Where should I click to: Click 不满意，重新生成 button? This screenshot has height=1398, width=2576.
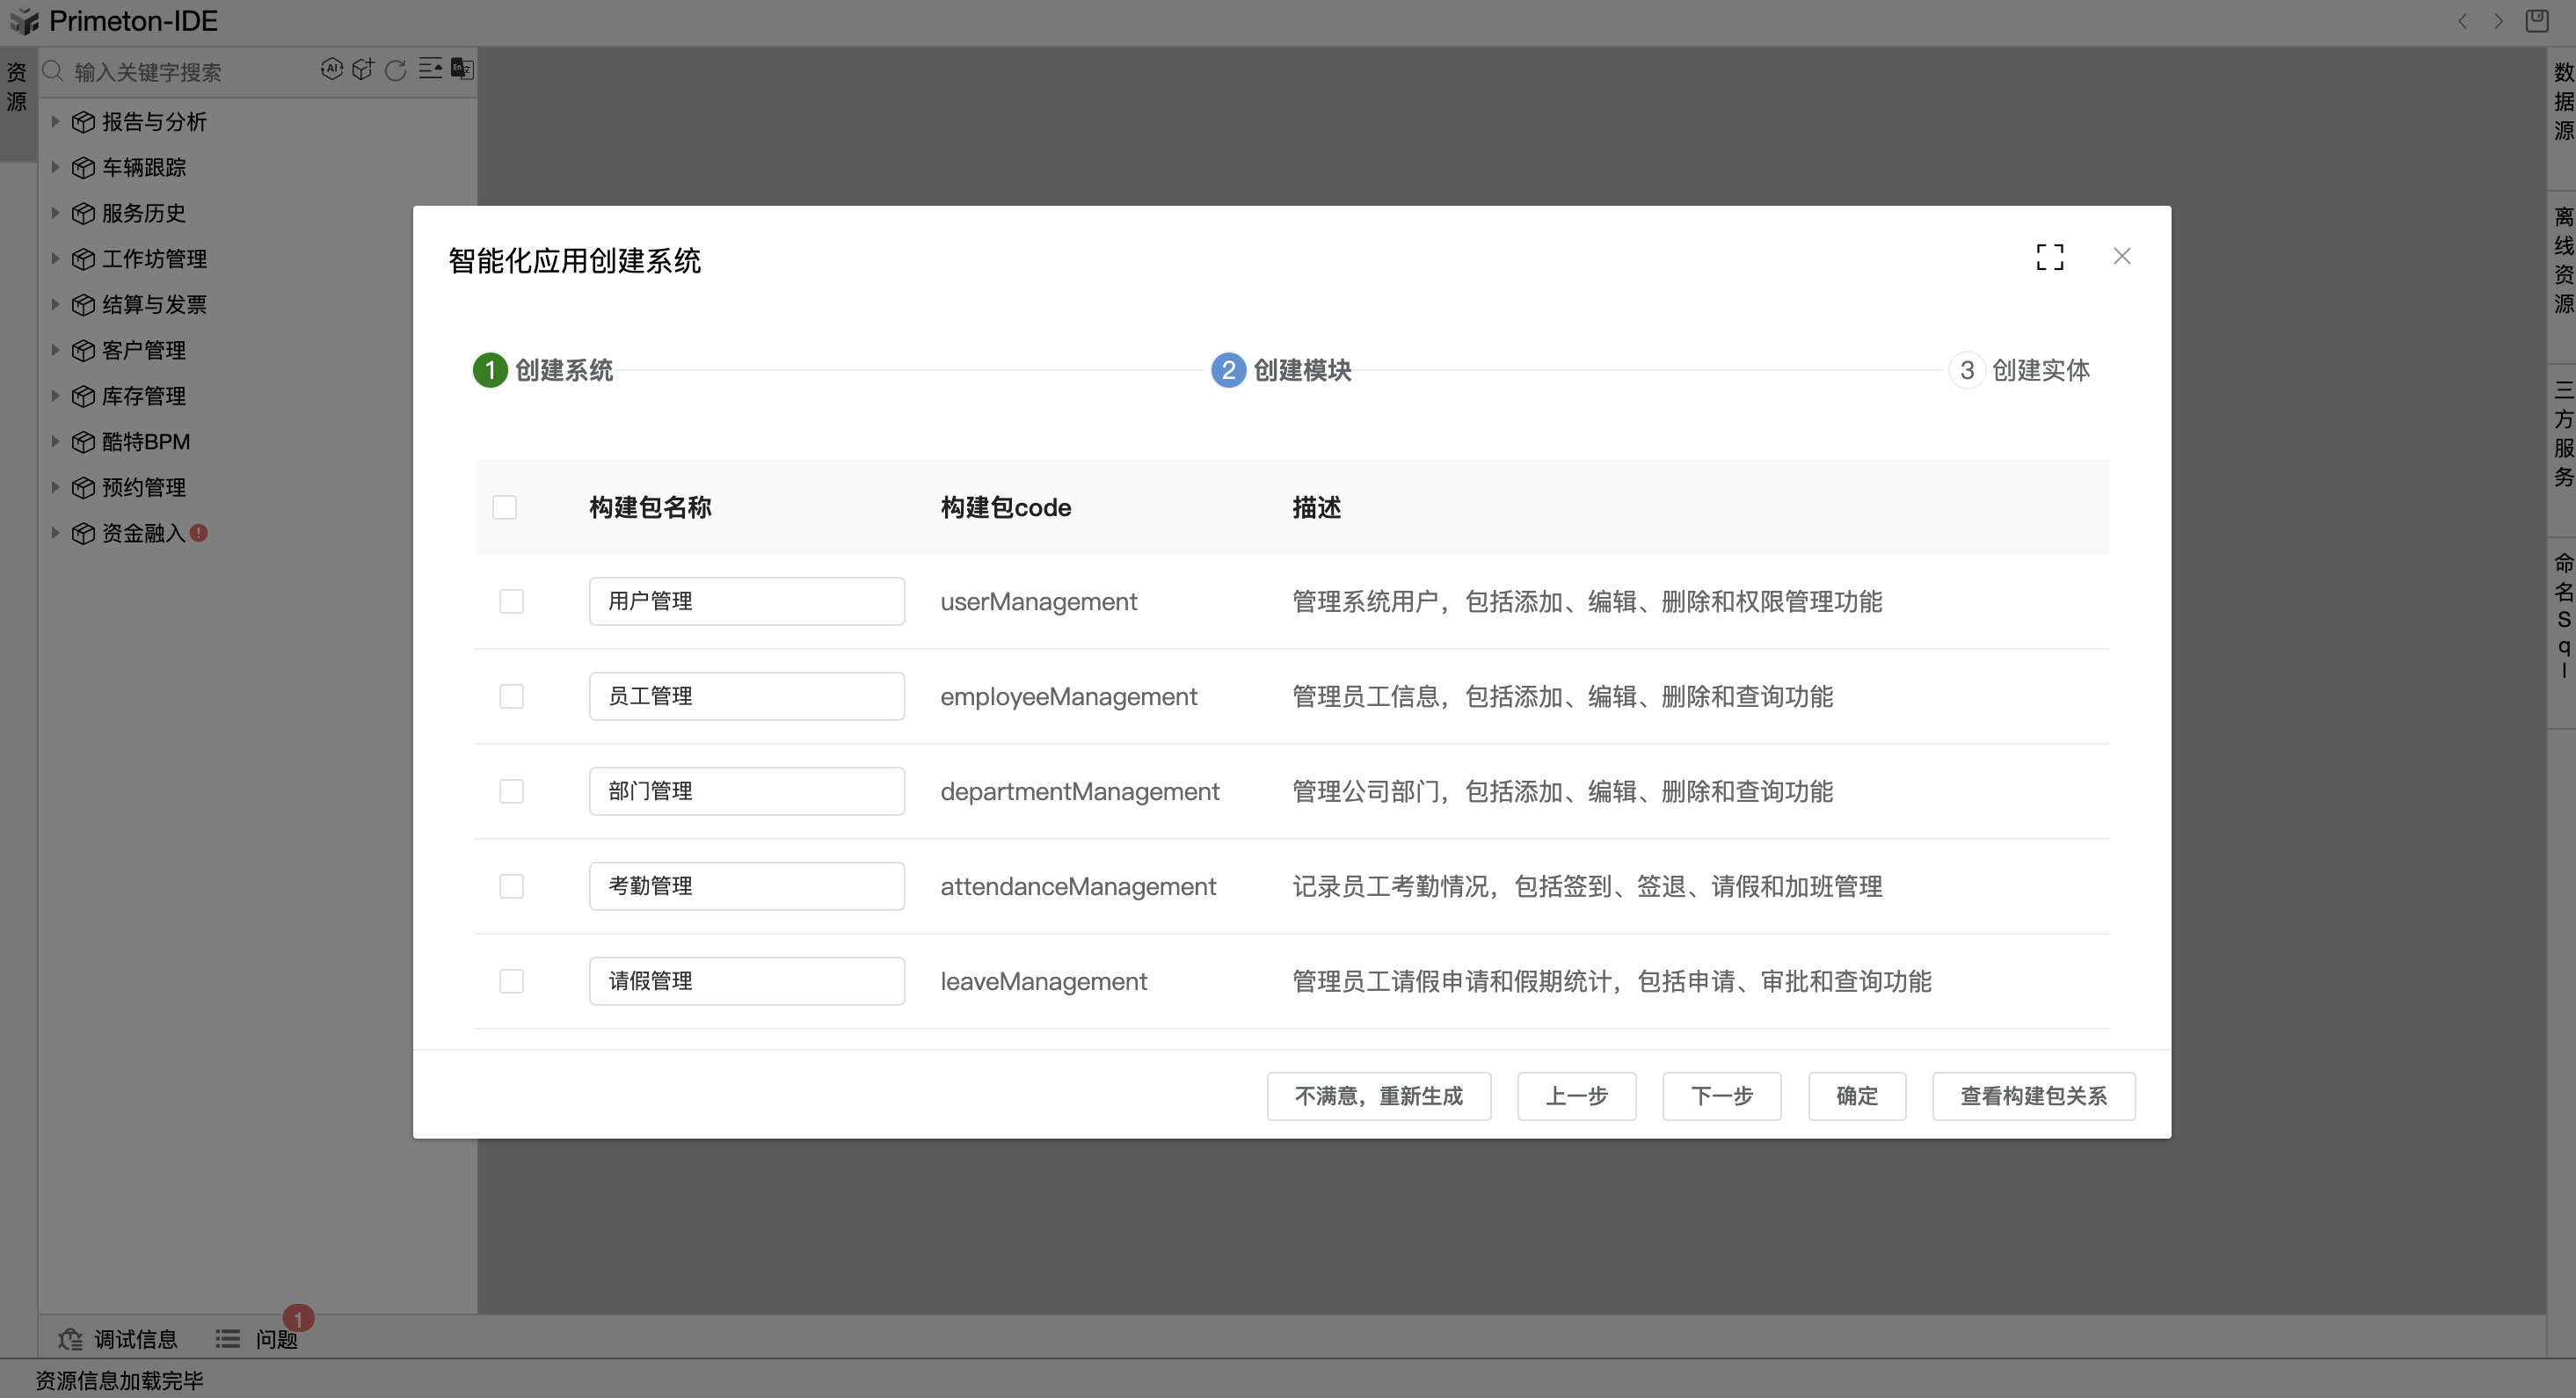coord(1378,1096)
